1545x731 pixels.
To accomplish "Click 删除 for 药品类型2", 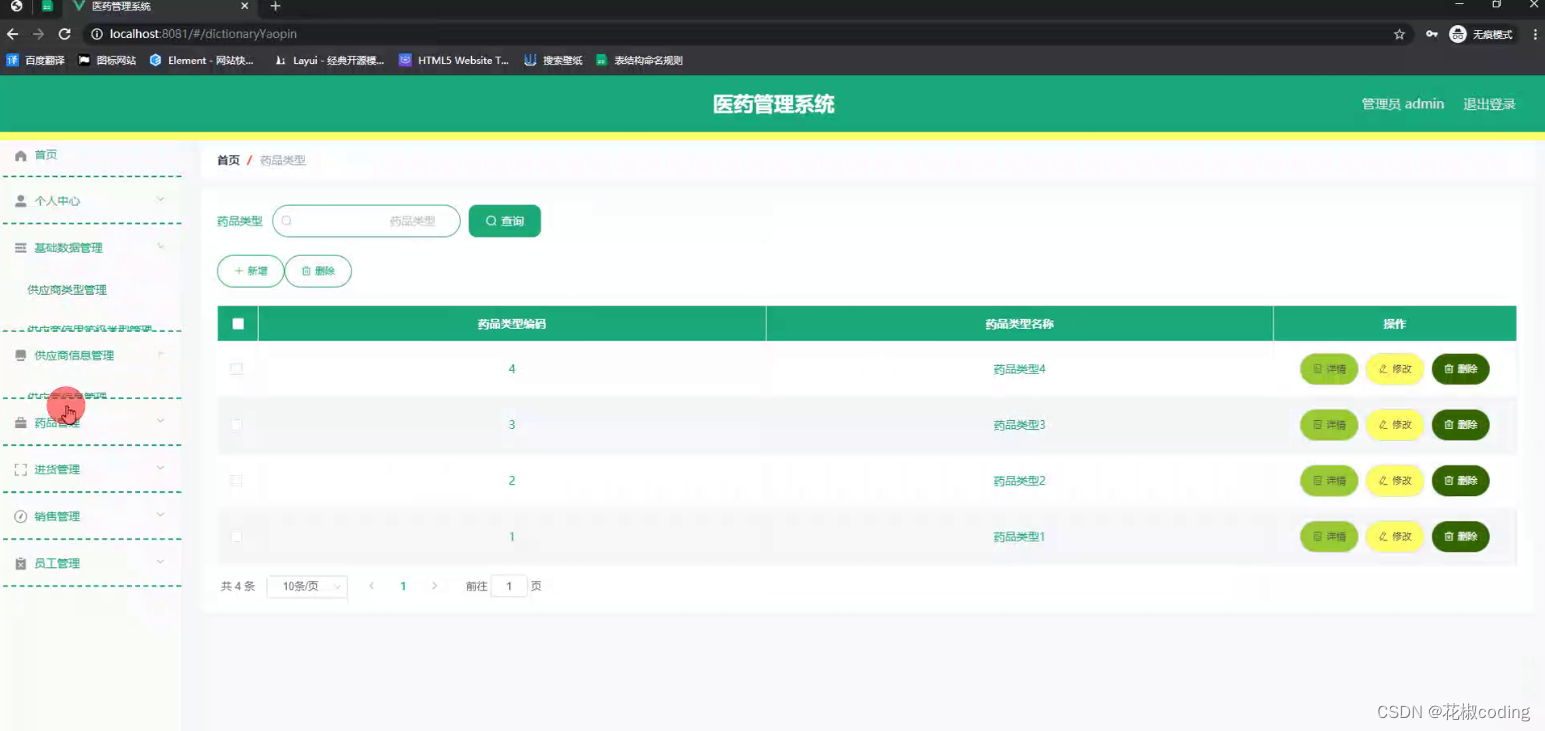I will [x=1461, y=481].
